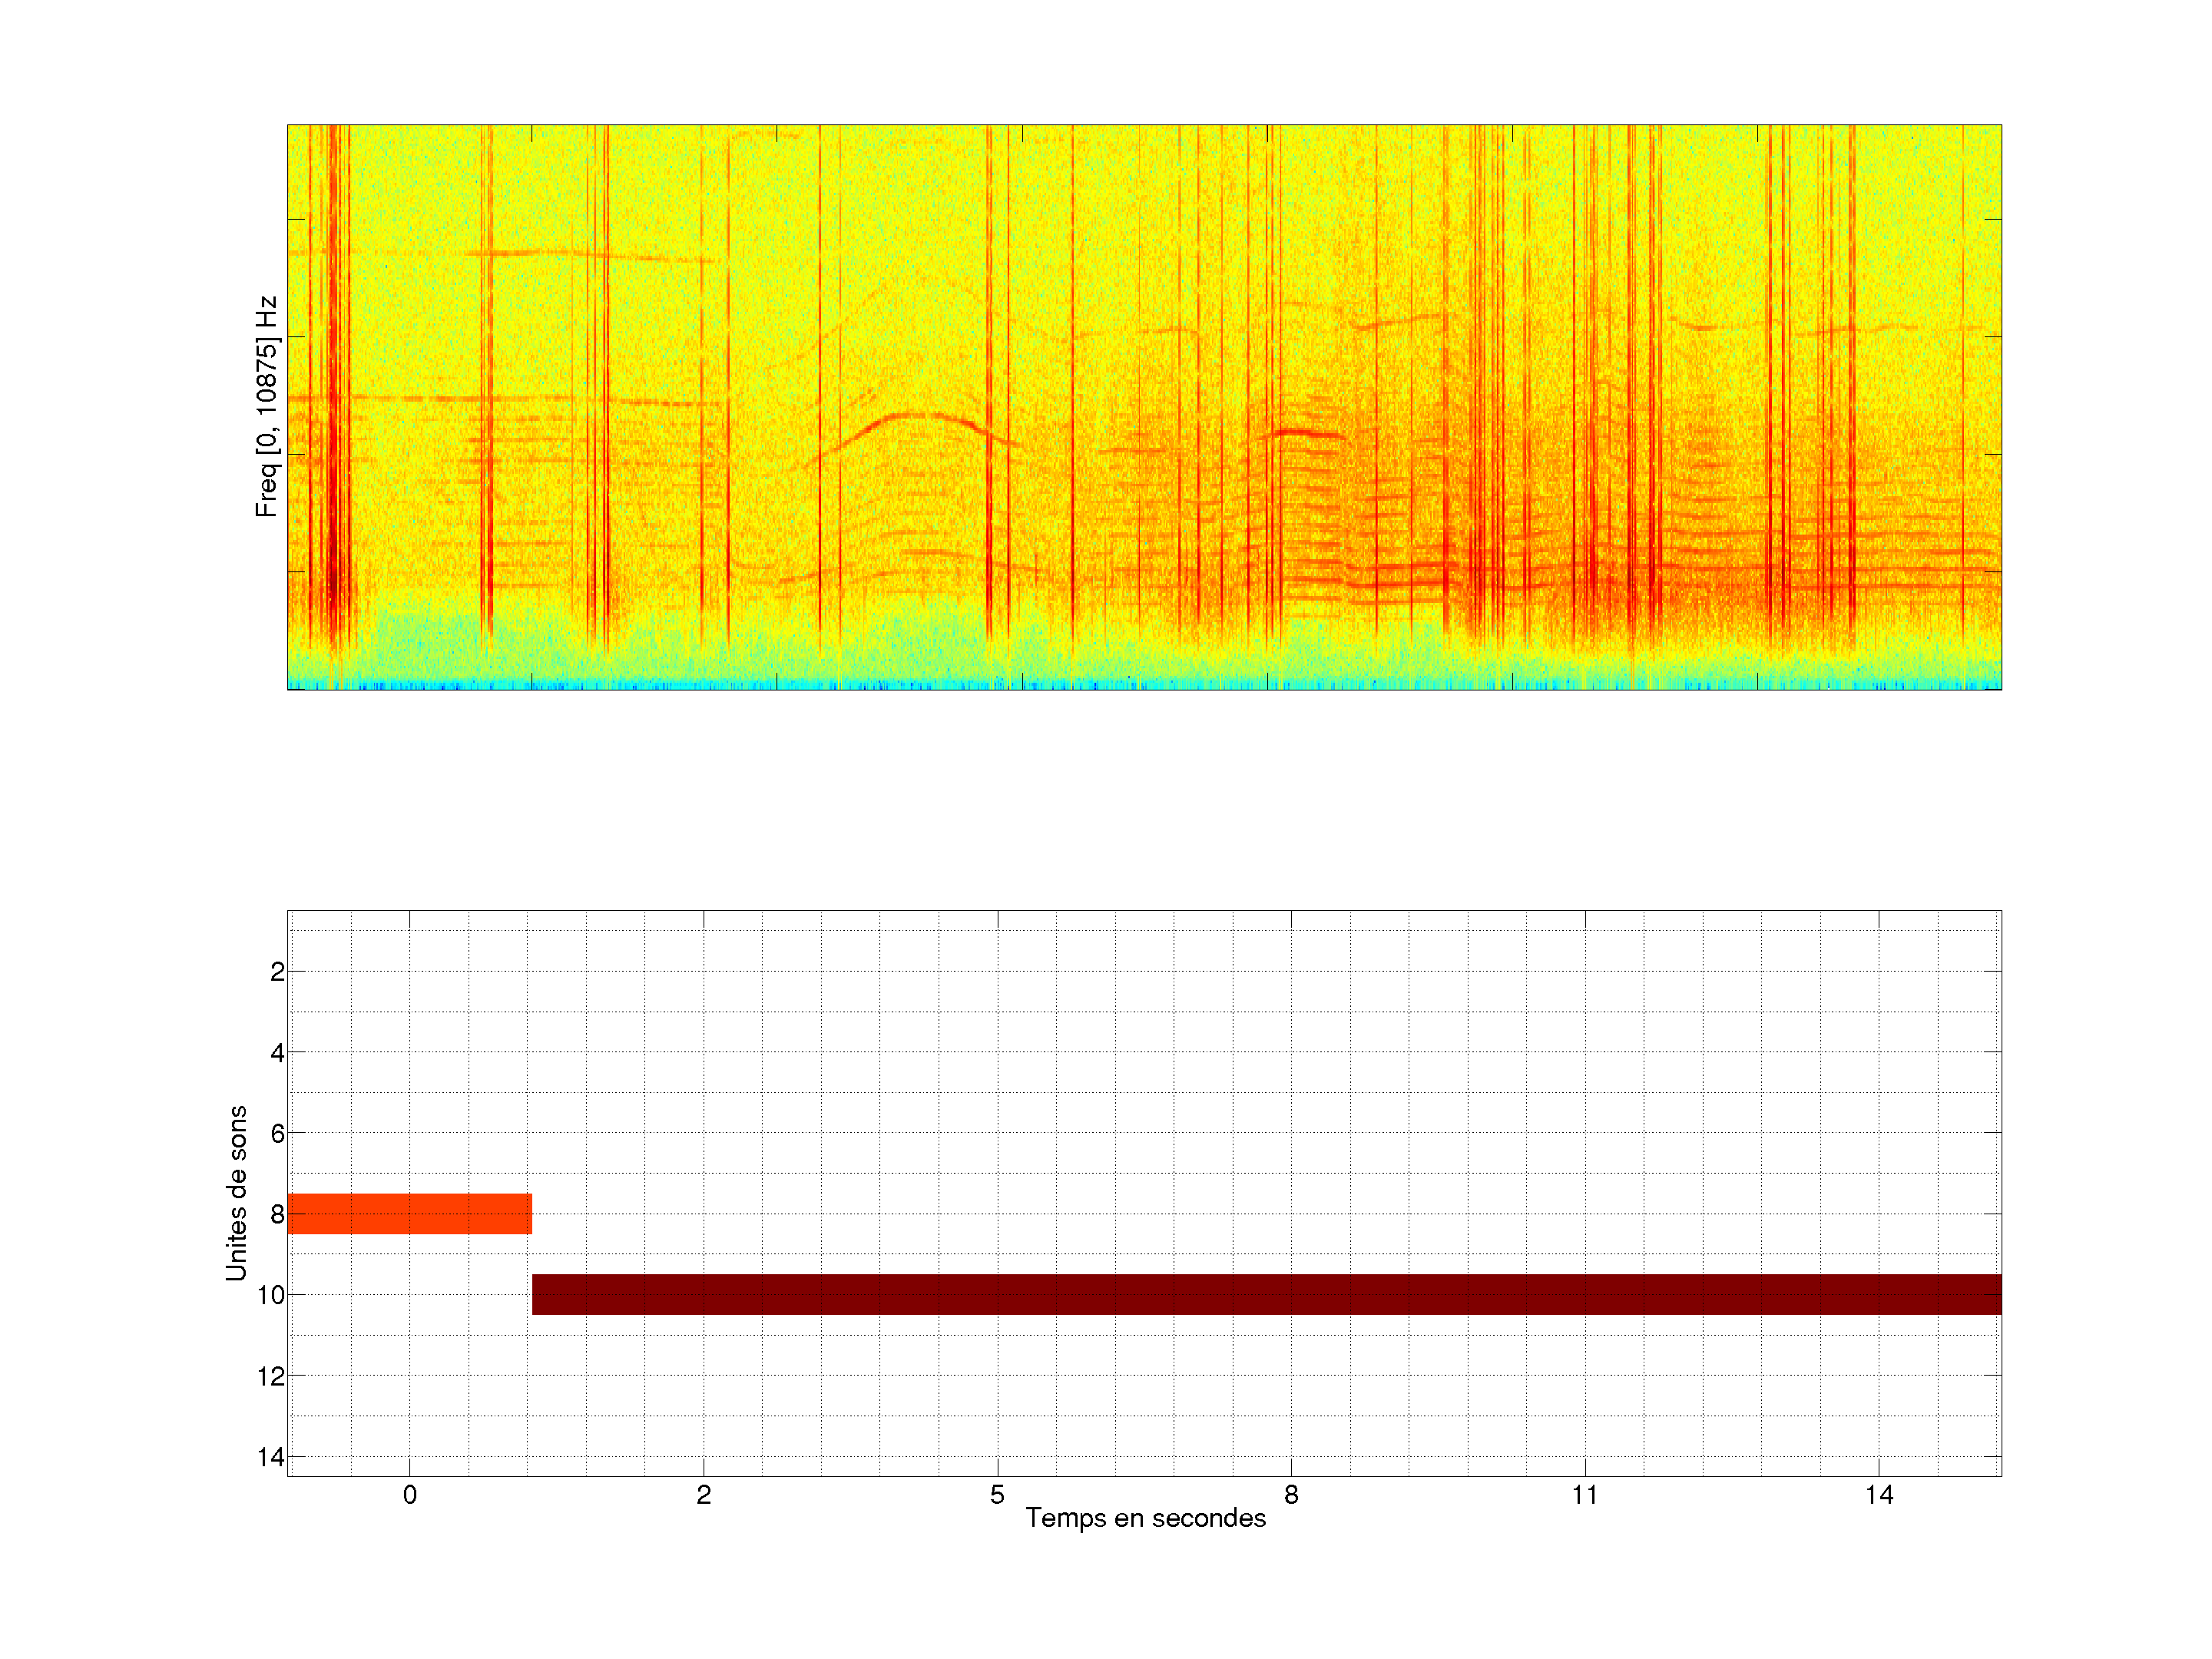Click y-axis tick label 2
The width and height of the screenshot is (2212, 1659).
pyautogui.click(x=277, y=972)
